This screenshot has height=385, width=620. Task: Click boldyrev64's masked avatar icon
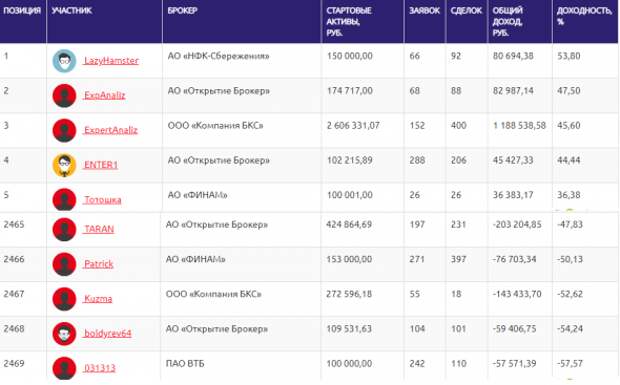coord(64,334)
